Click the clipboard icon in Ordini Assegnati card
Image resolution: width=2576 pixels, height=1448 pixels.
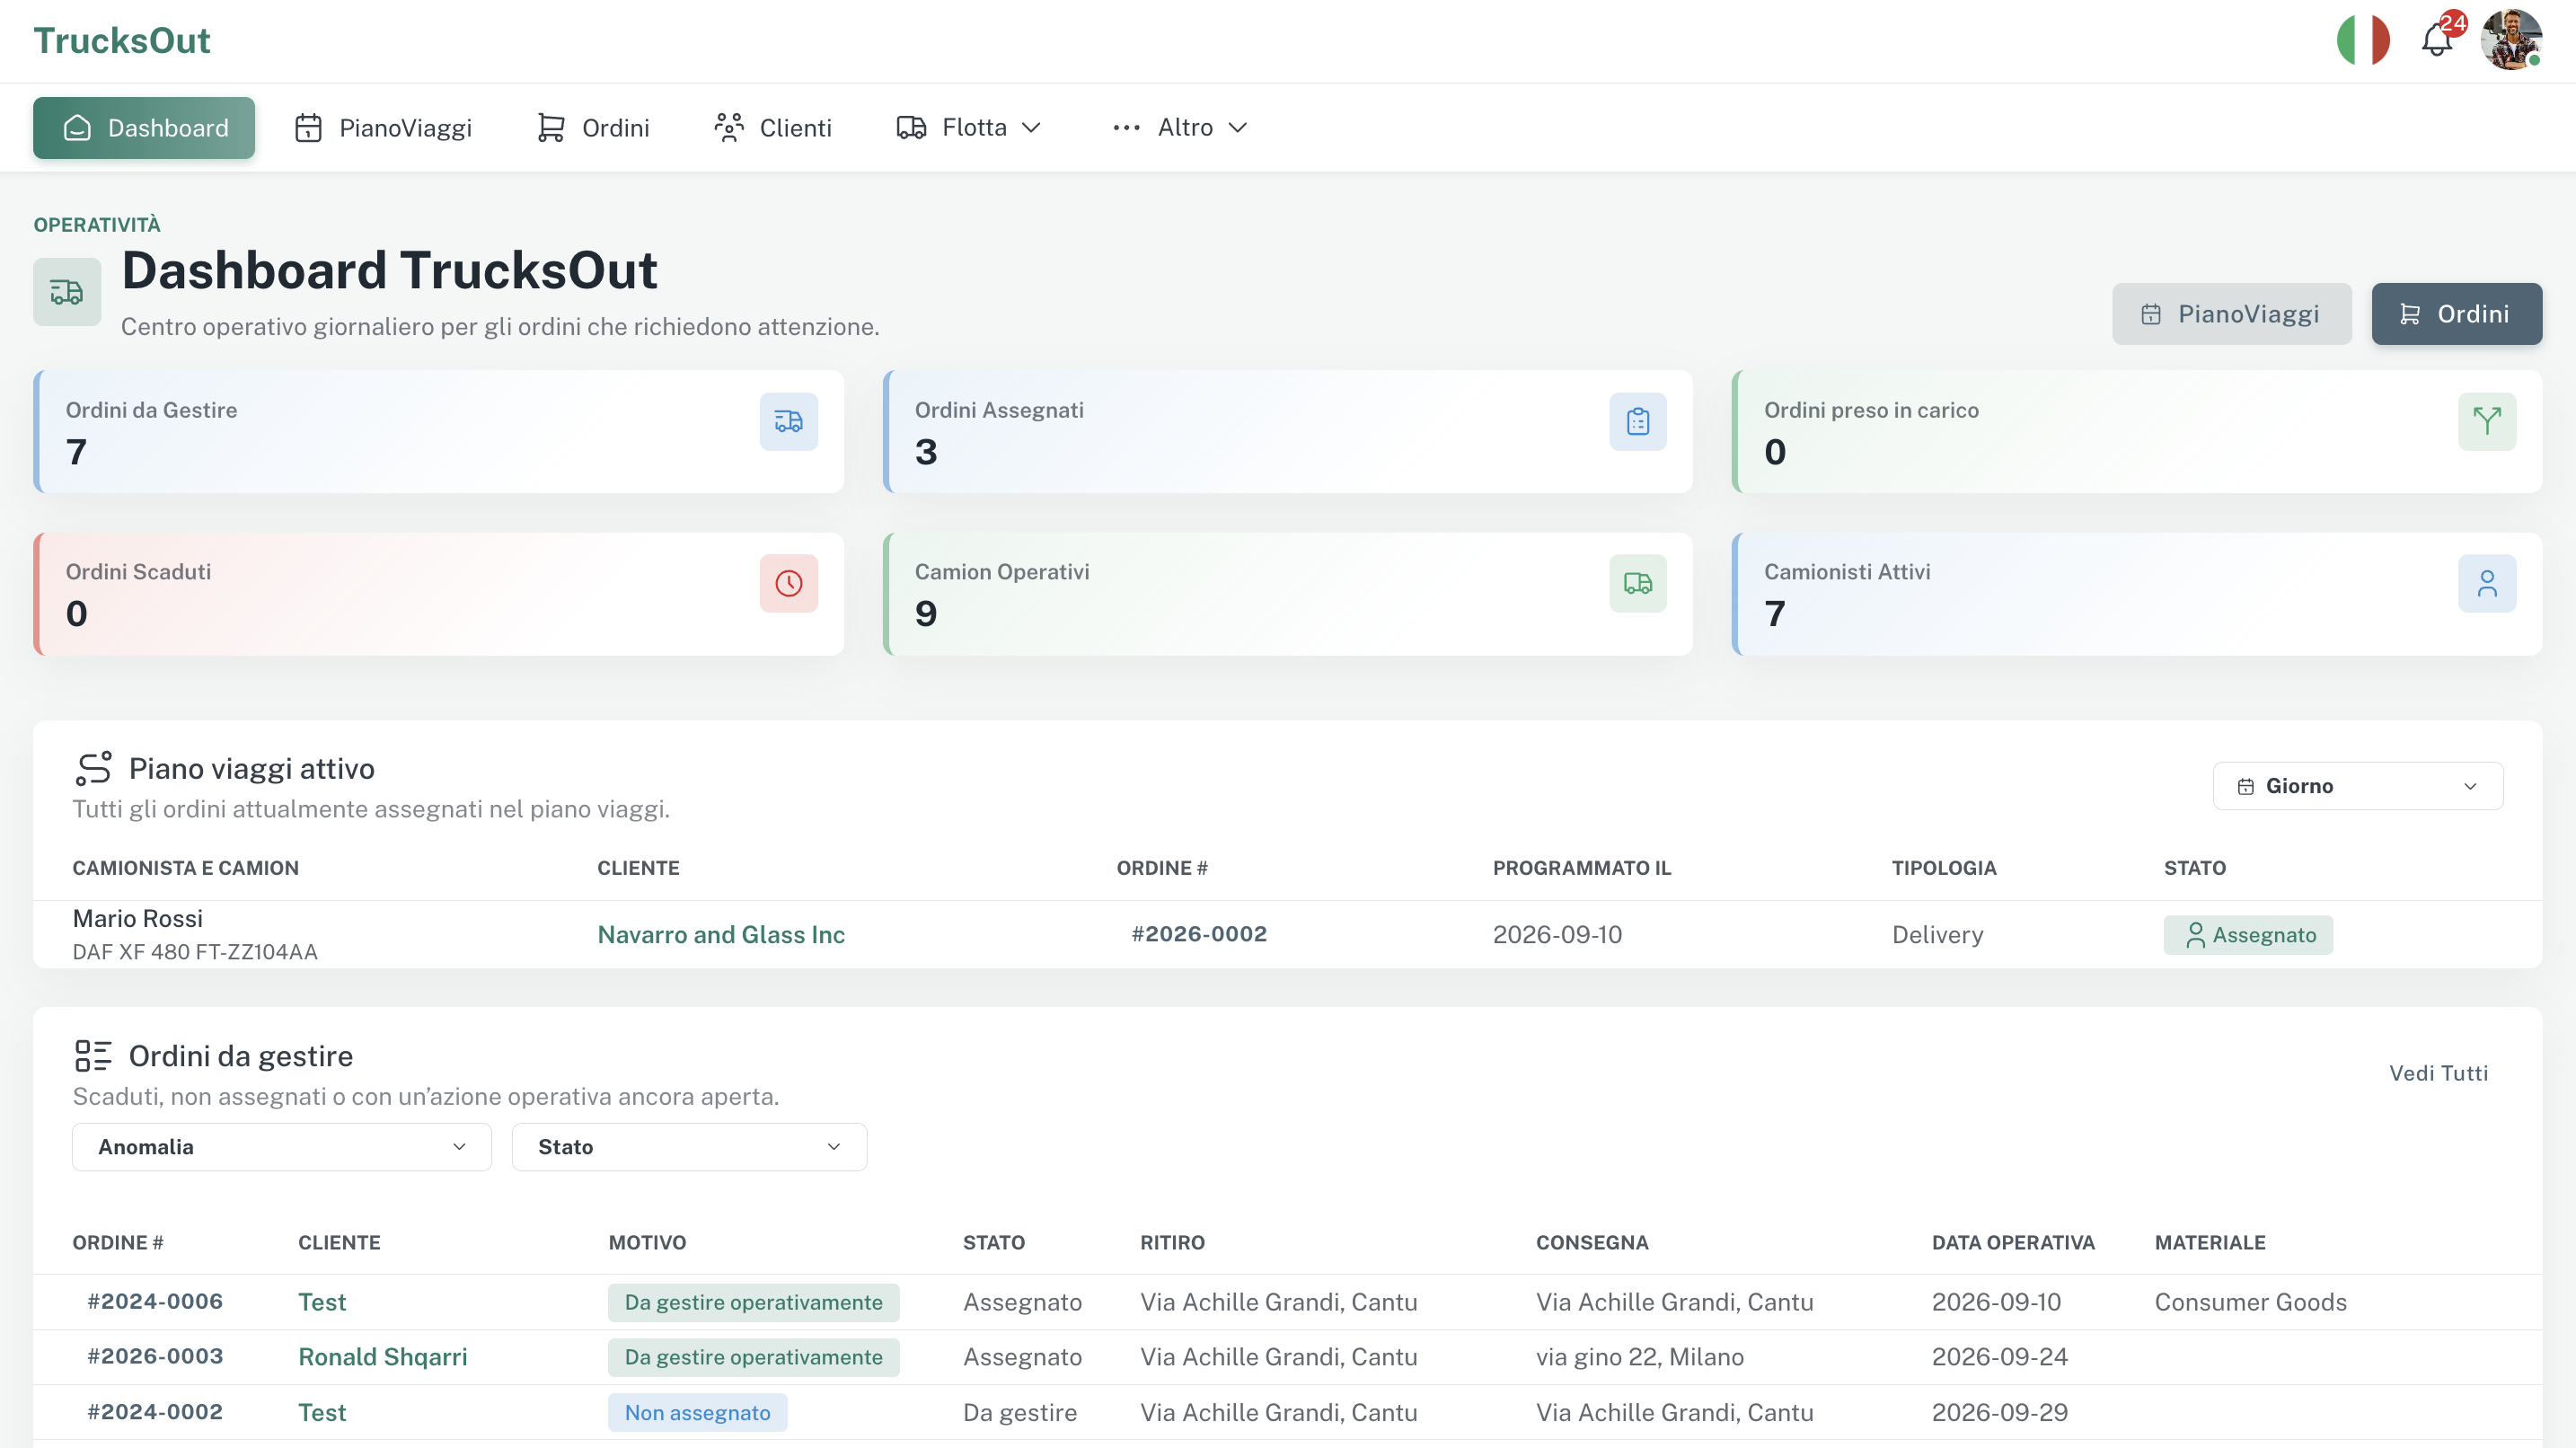click(1637, 422)
